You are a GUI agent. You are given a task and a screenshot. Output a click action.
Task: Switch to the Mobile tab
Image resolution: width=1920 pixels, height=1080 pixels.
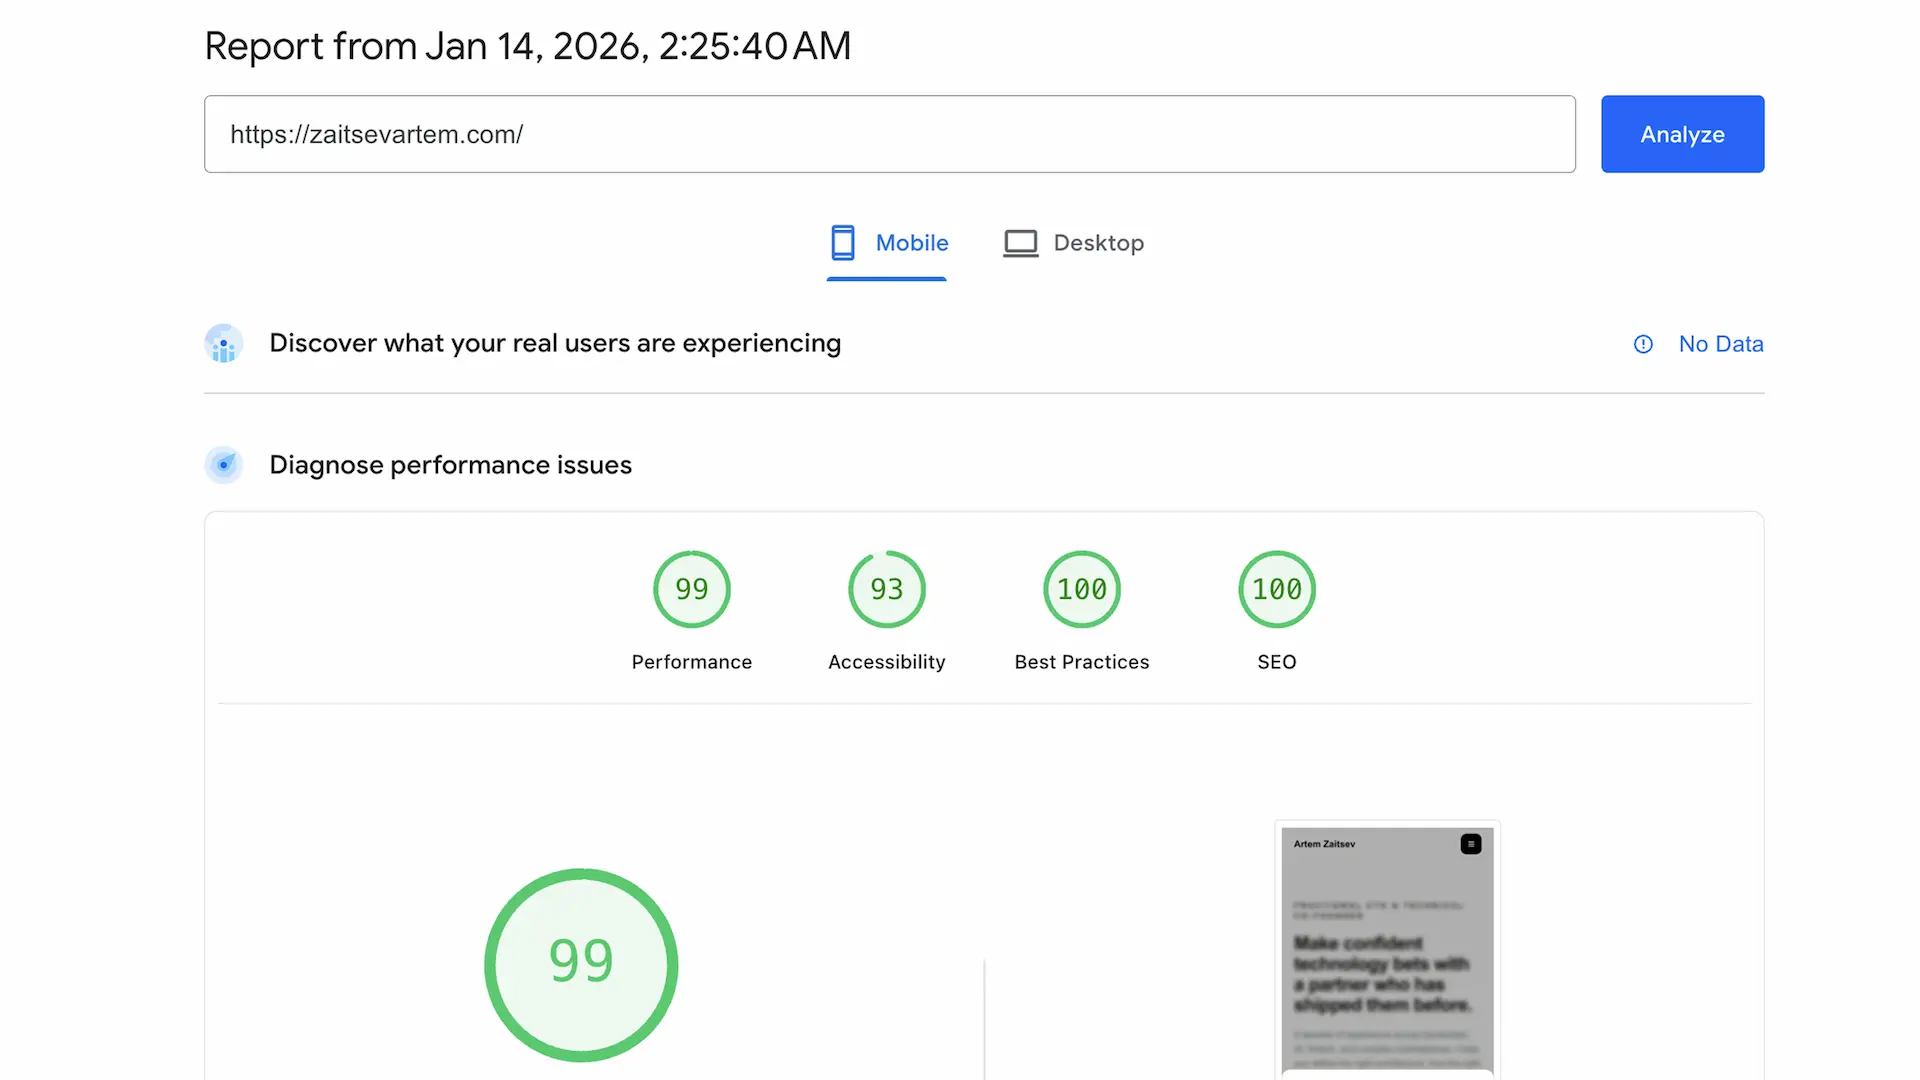pos(911,242)
